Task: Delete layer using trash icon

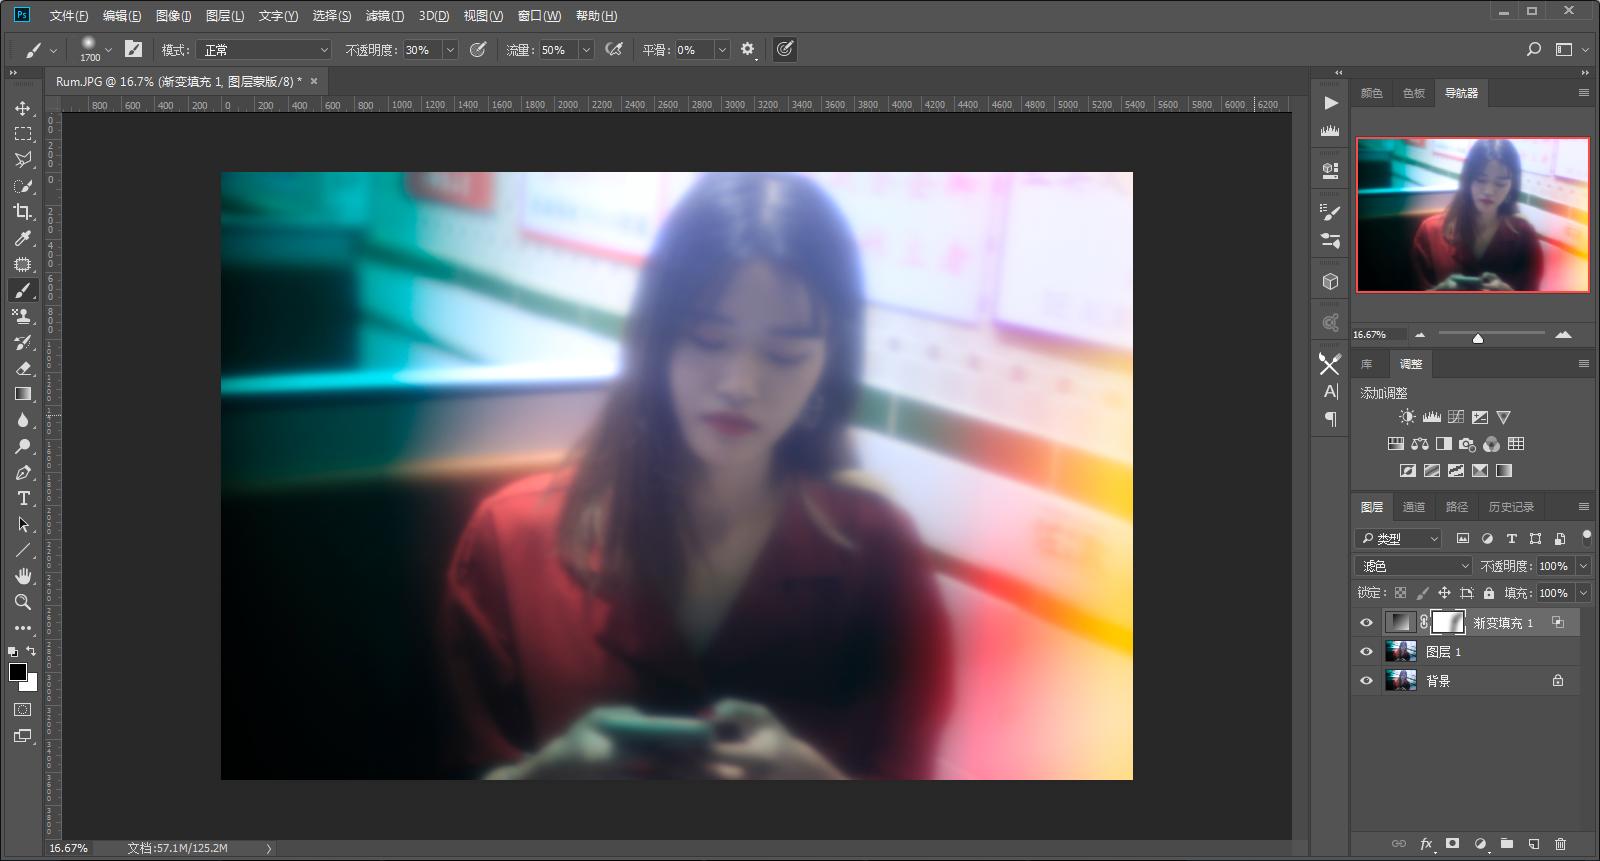Action: click(1560, 844)
